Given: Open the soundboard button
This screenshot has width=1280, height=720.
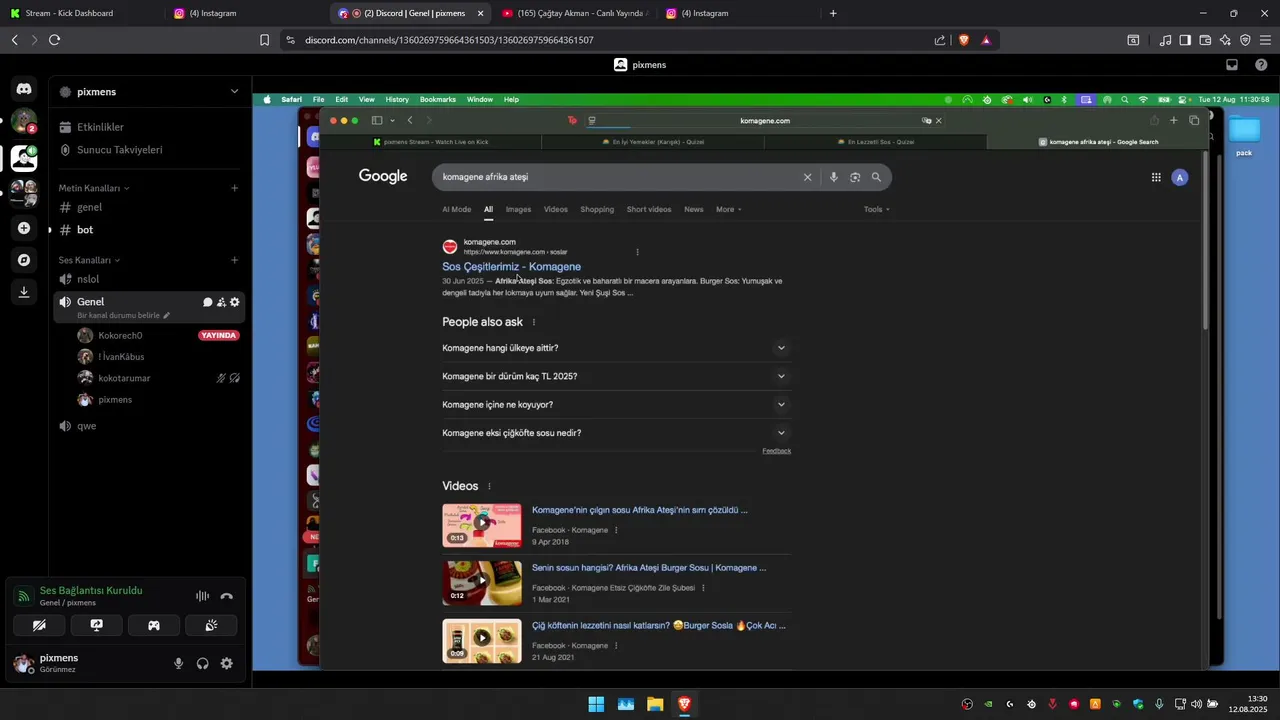Looking at the screenshot, I should 211,625.
